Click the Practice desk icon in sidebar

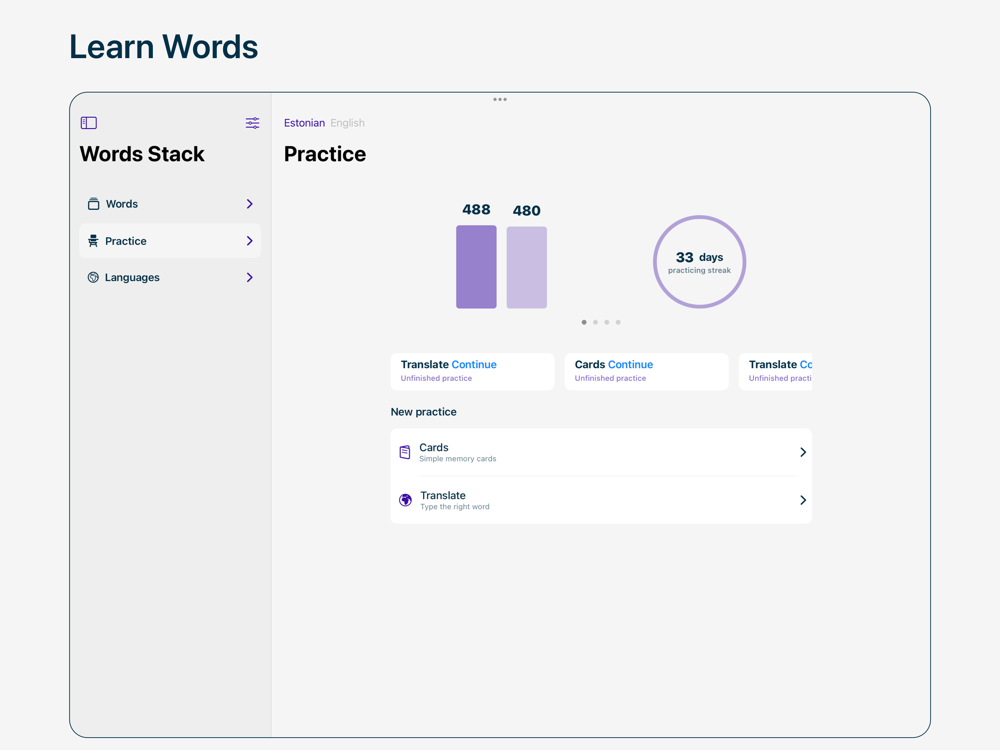93,241
